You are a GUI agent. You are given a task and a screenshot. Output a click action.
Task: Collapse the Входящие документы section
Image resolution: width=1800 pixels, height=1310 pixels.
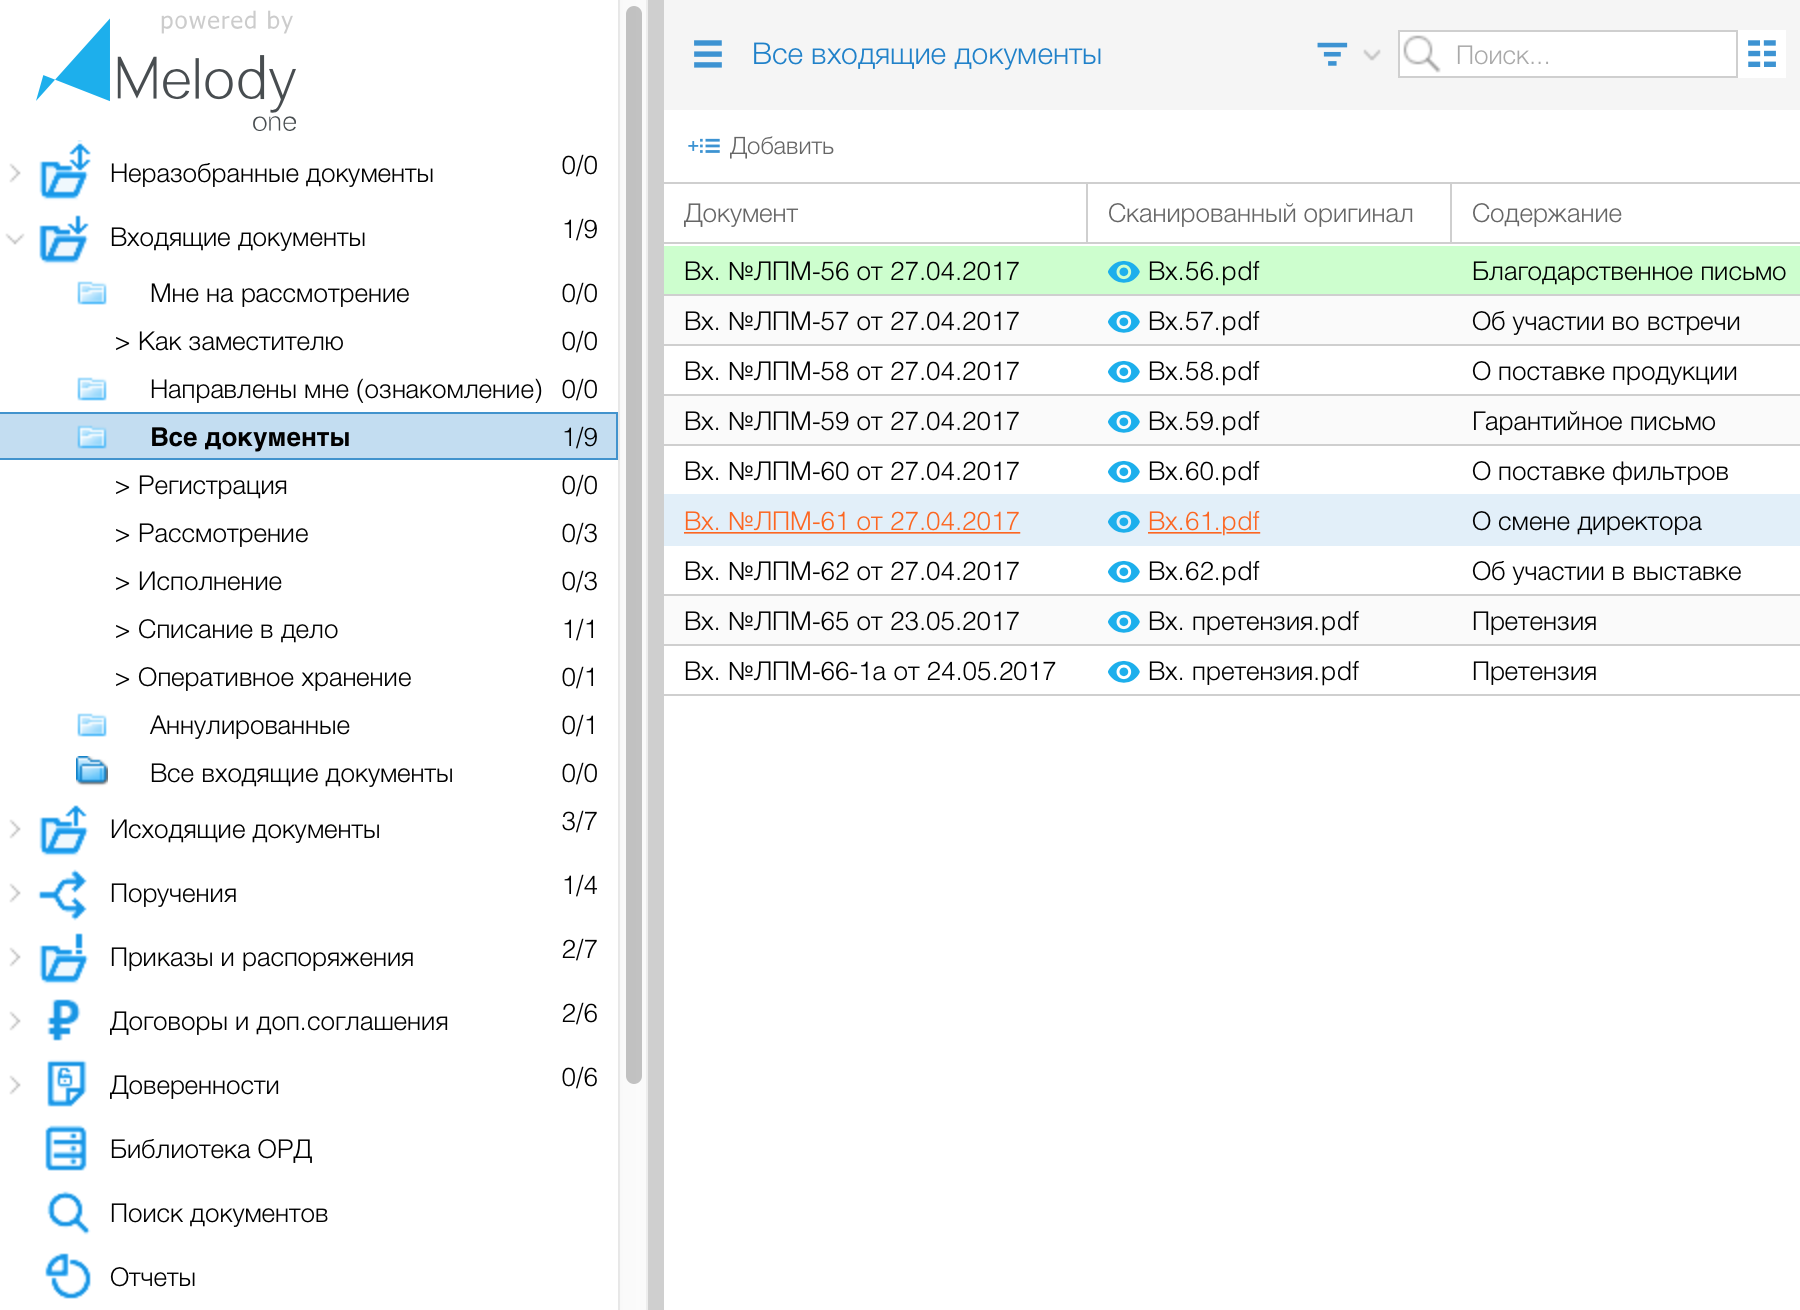tap(15, 238)
